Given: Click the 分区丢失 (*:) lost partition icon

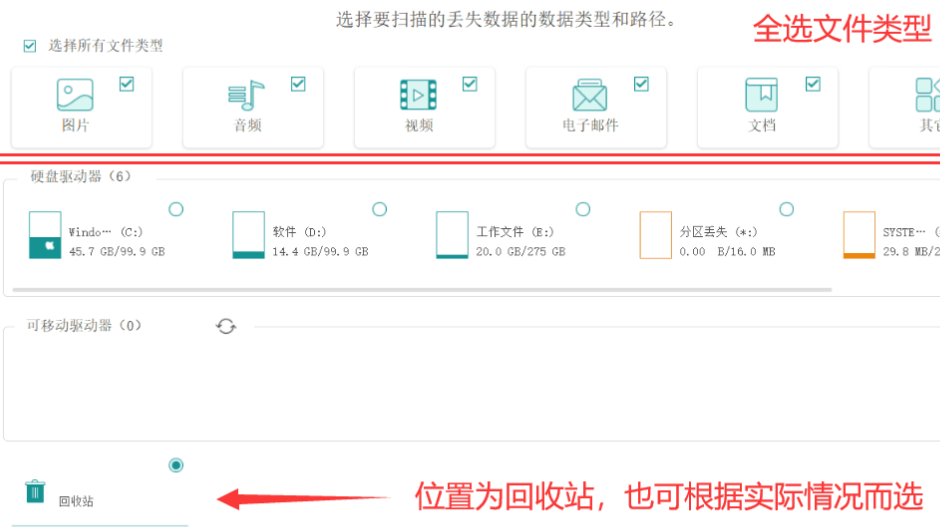Looking at the screenshot, I should (x=655, y=235).
